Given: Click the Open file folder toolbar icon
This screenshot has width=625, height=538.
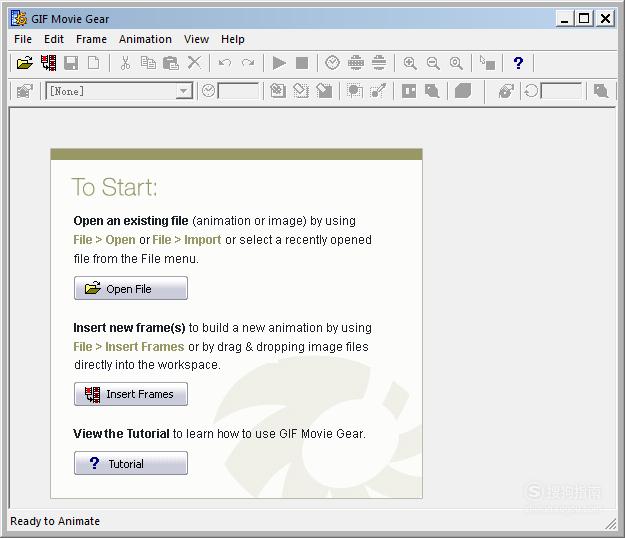Looking at the screenshot, I should 24,63.
